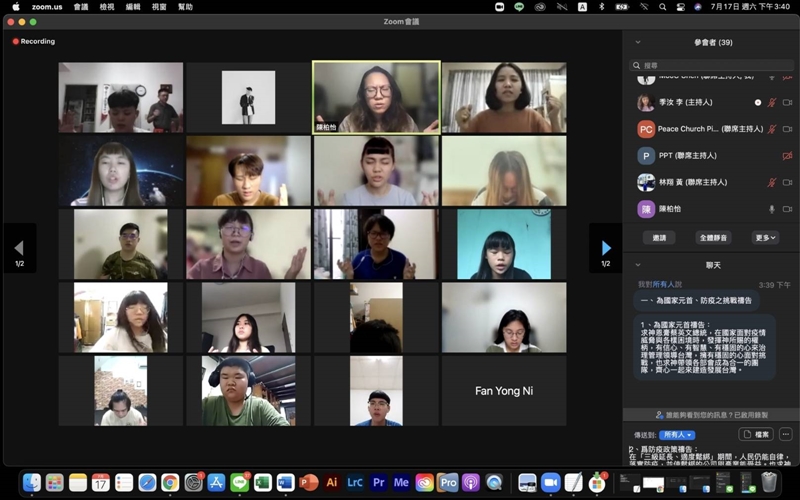Screen dimensions: 800x500
Task: Open the 視窗 menu
Action: (x=159, y=7)
